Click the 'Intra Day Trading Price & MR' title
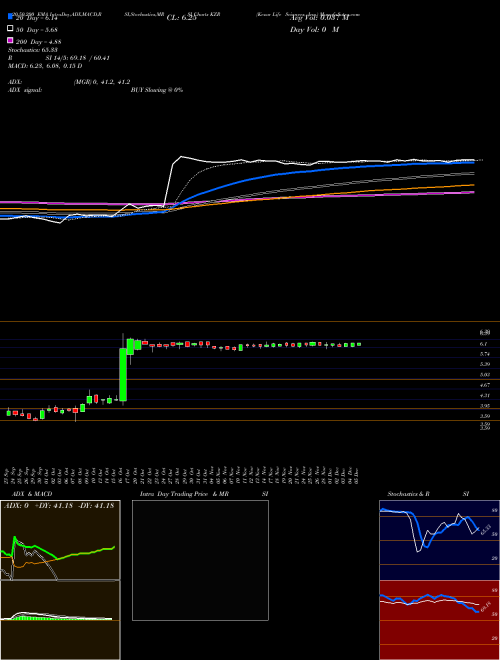 click(x=184, y=494)
